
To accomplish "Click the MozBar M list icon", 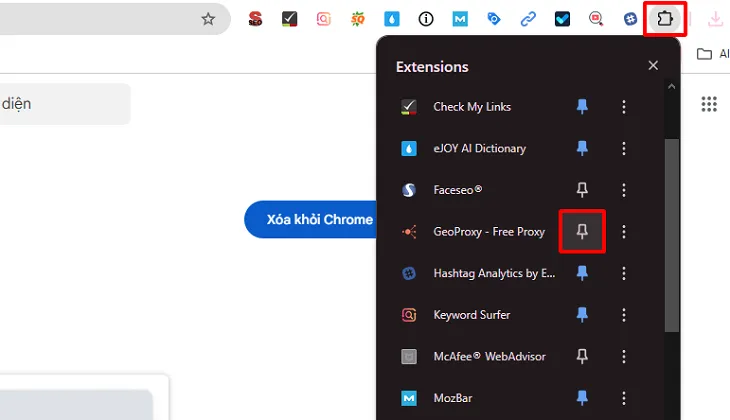I will pos(409,398).
